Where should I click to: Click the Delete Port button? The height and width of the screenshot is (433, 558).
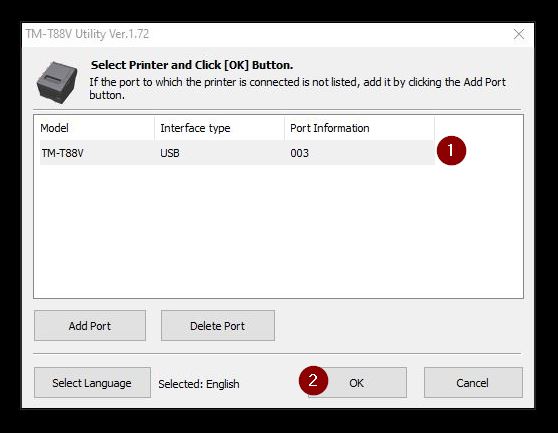tap(217, 326)
